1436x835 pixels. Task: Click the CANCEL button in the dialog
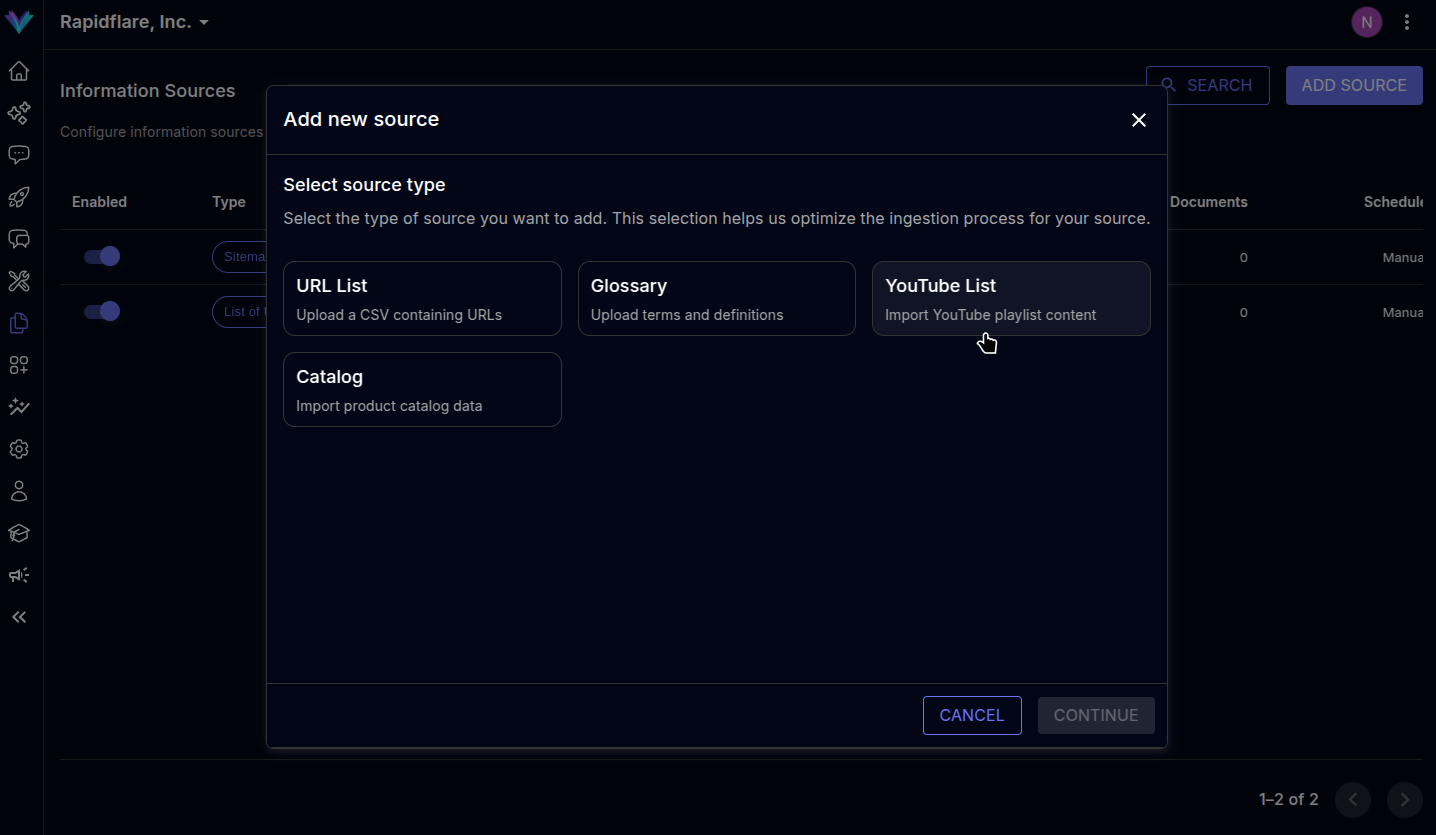pos(971,715)
